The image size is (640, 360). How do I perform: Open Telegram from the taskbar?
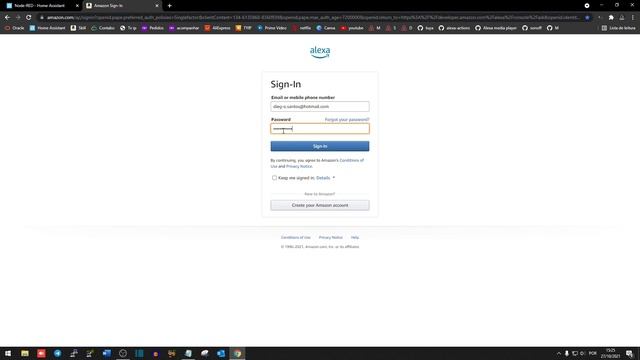(58, 353)
